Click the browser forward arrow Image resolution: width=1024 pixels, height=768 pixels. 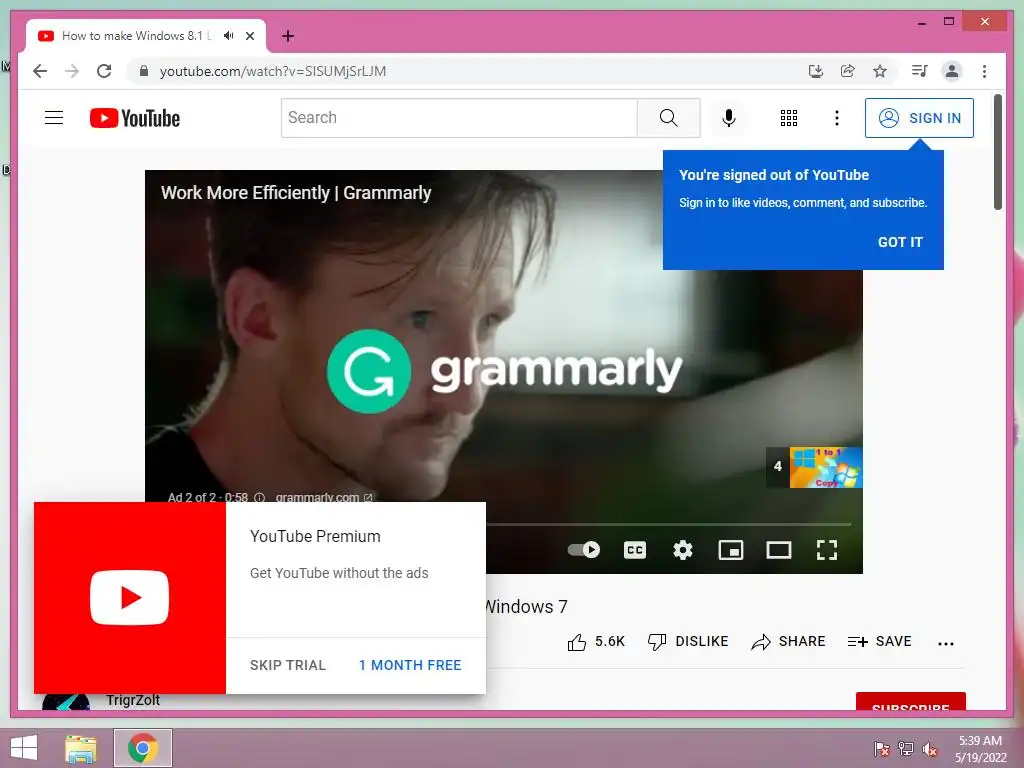72,71
